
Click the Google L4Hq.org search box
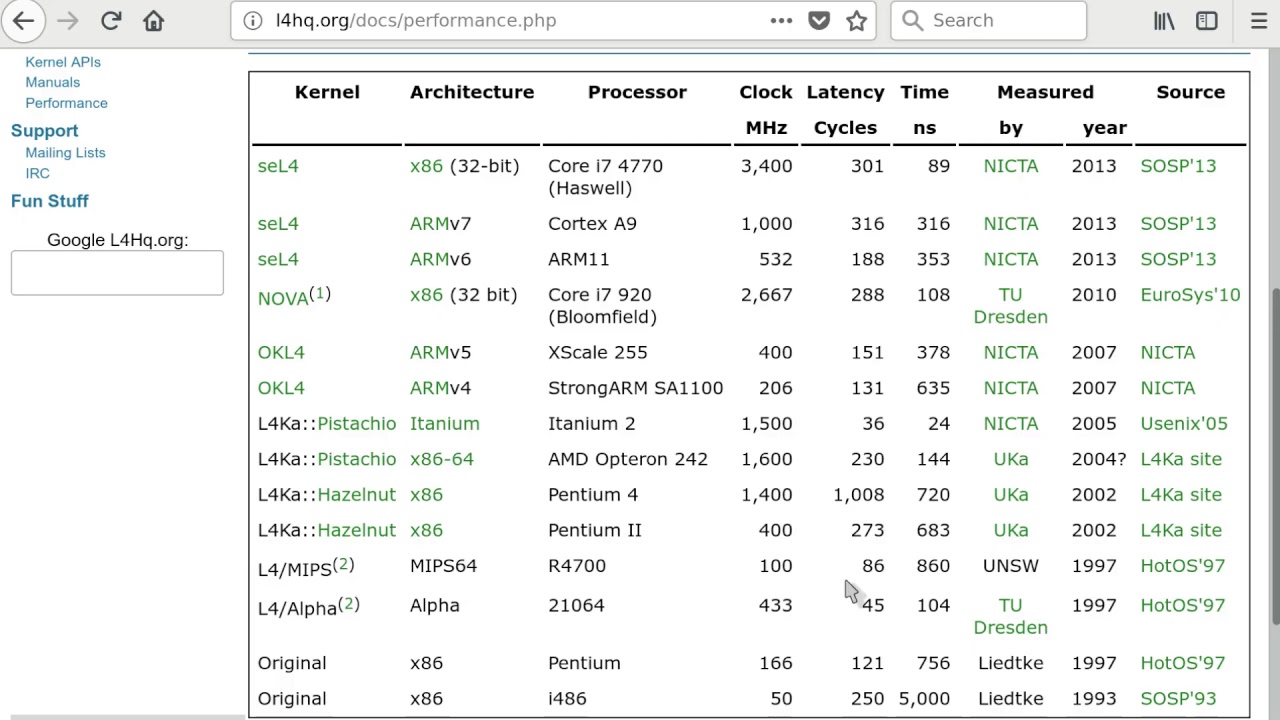click(x=117, y=273)
